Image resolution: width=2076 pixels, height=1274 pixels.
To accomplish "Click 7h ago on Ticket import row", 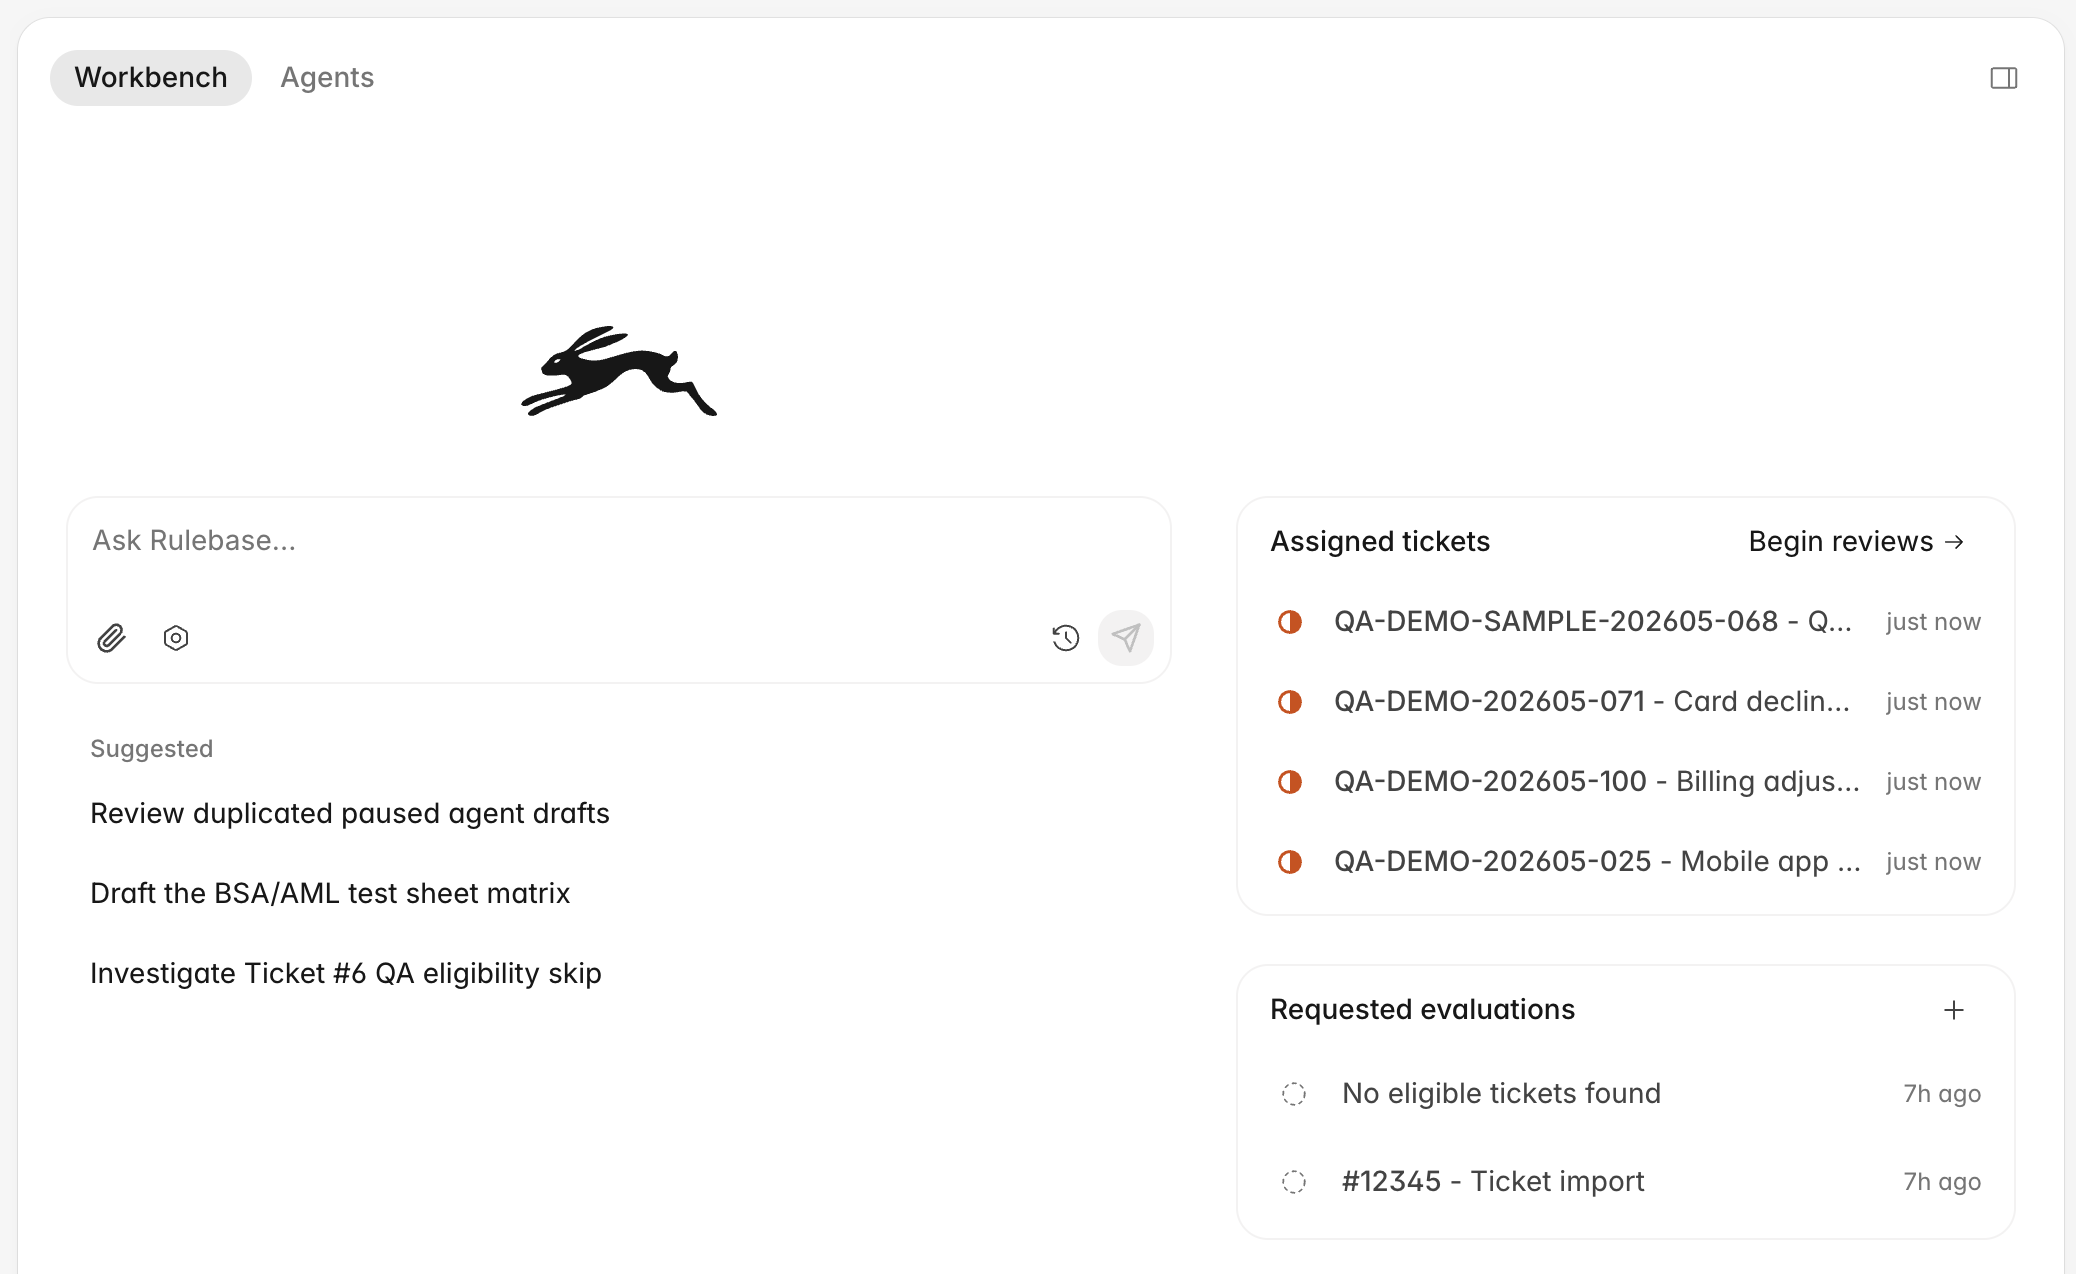I will pyautogui.click(x=1942, y=1182).
